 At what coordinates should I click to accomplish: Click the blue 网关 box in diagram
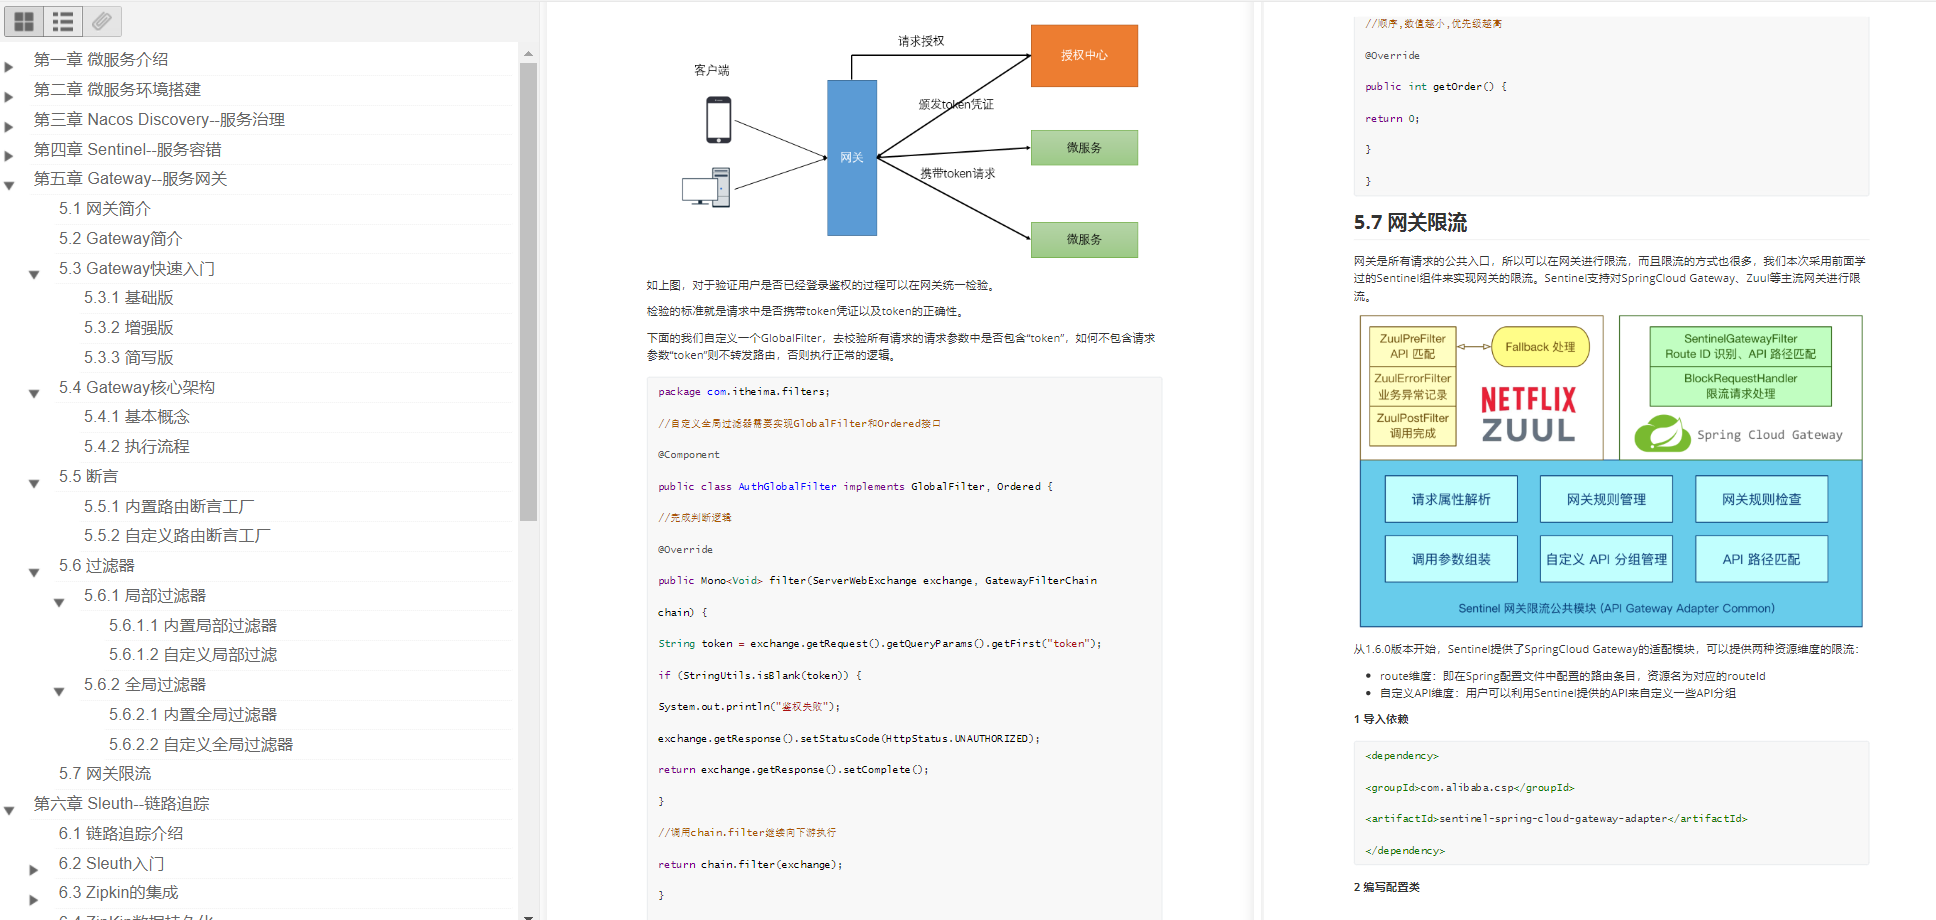pyautogui.click(x=852, y=158)
